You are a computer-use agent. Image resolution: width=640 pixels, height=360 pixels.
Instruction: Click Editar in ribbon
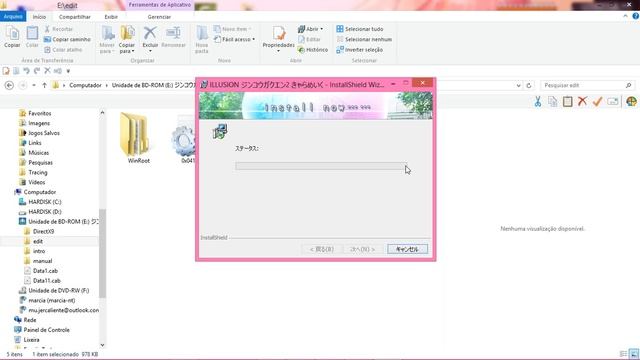(x=309, y=39)
